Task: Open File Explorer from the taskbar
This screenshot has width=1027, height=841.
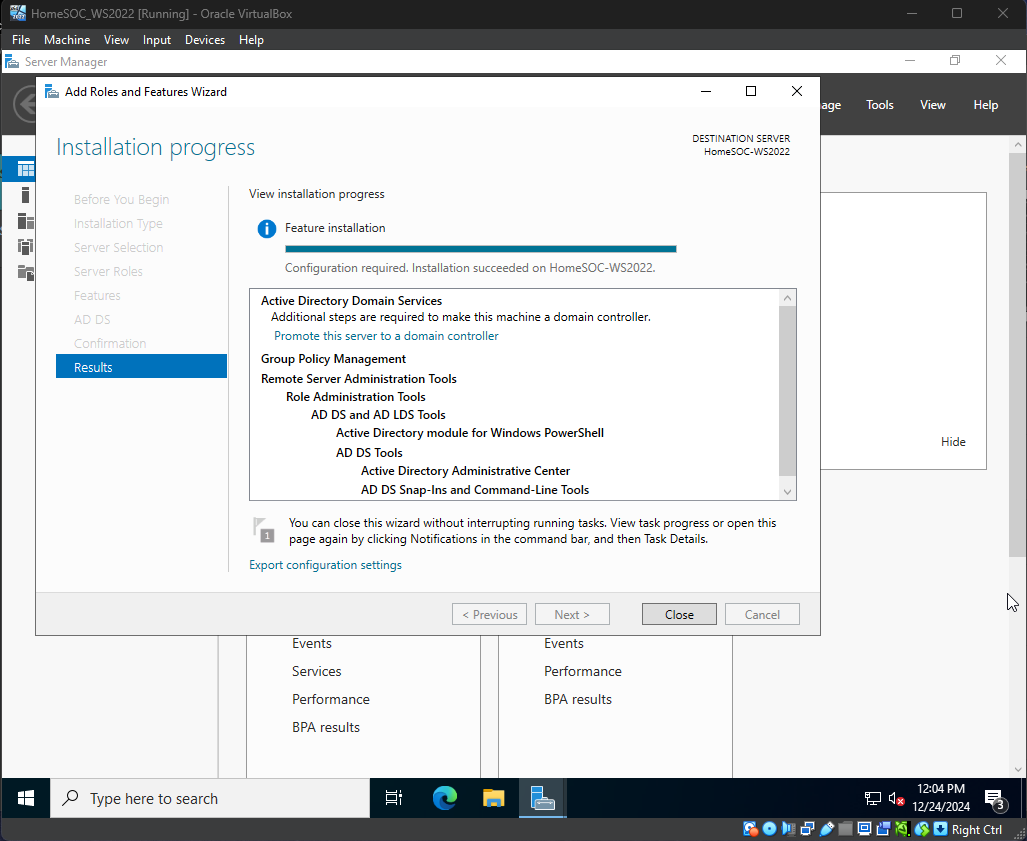Action: (x=493, y=798)
